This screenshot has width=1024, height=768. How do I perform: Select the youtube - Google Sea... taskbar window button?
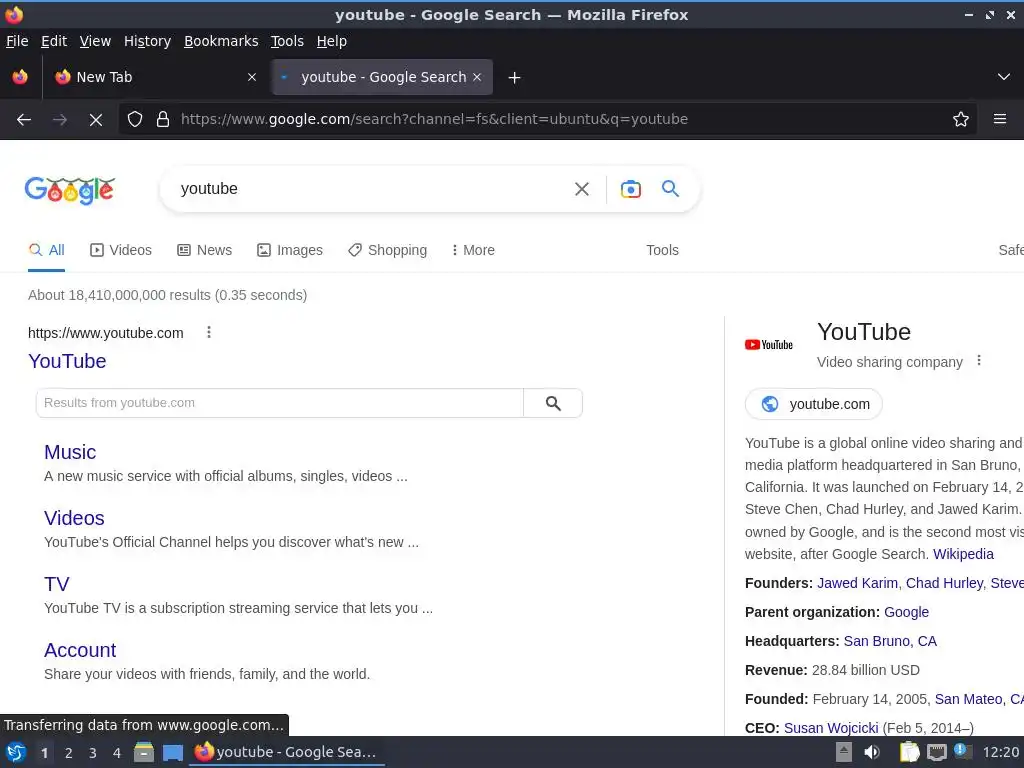[287, 752]
